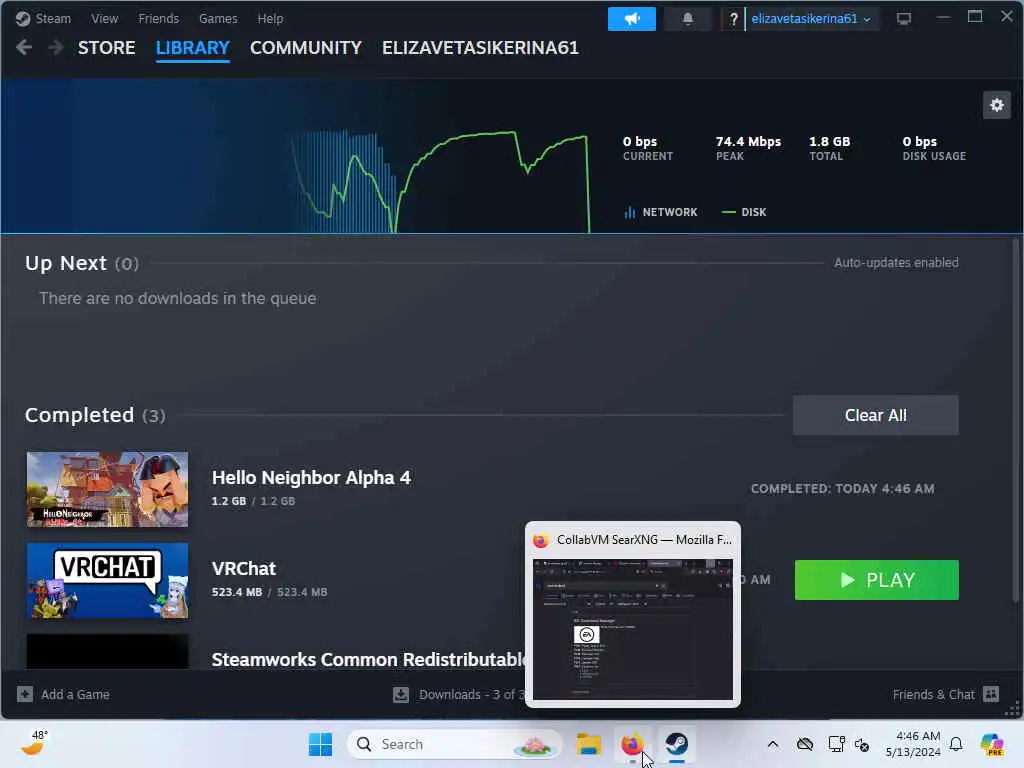1024x768 pixels.
Task: Select Hello Neighbor Alpha 4 title
Action: (x=312, y=477)
